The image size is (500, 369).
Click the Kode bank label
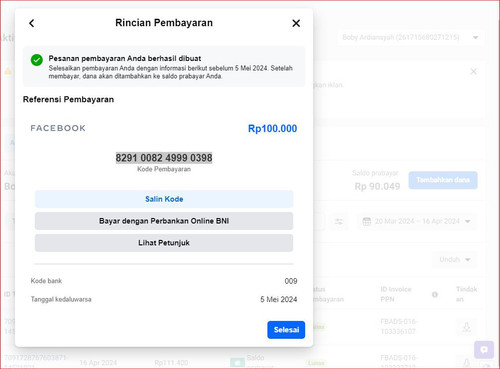coord(46,281)
